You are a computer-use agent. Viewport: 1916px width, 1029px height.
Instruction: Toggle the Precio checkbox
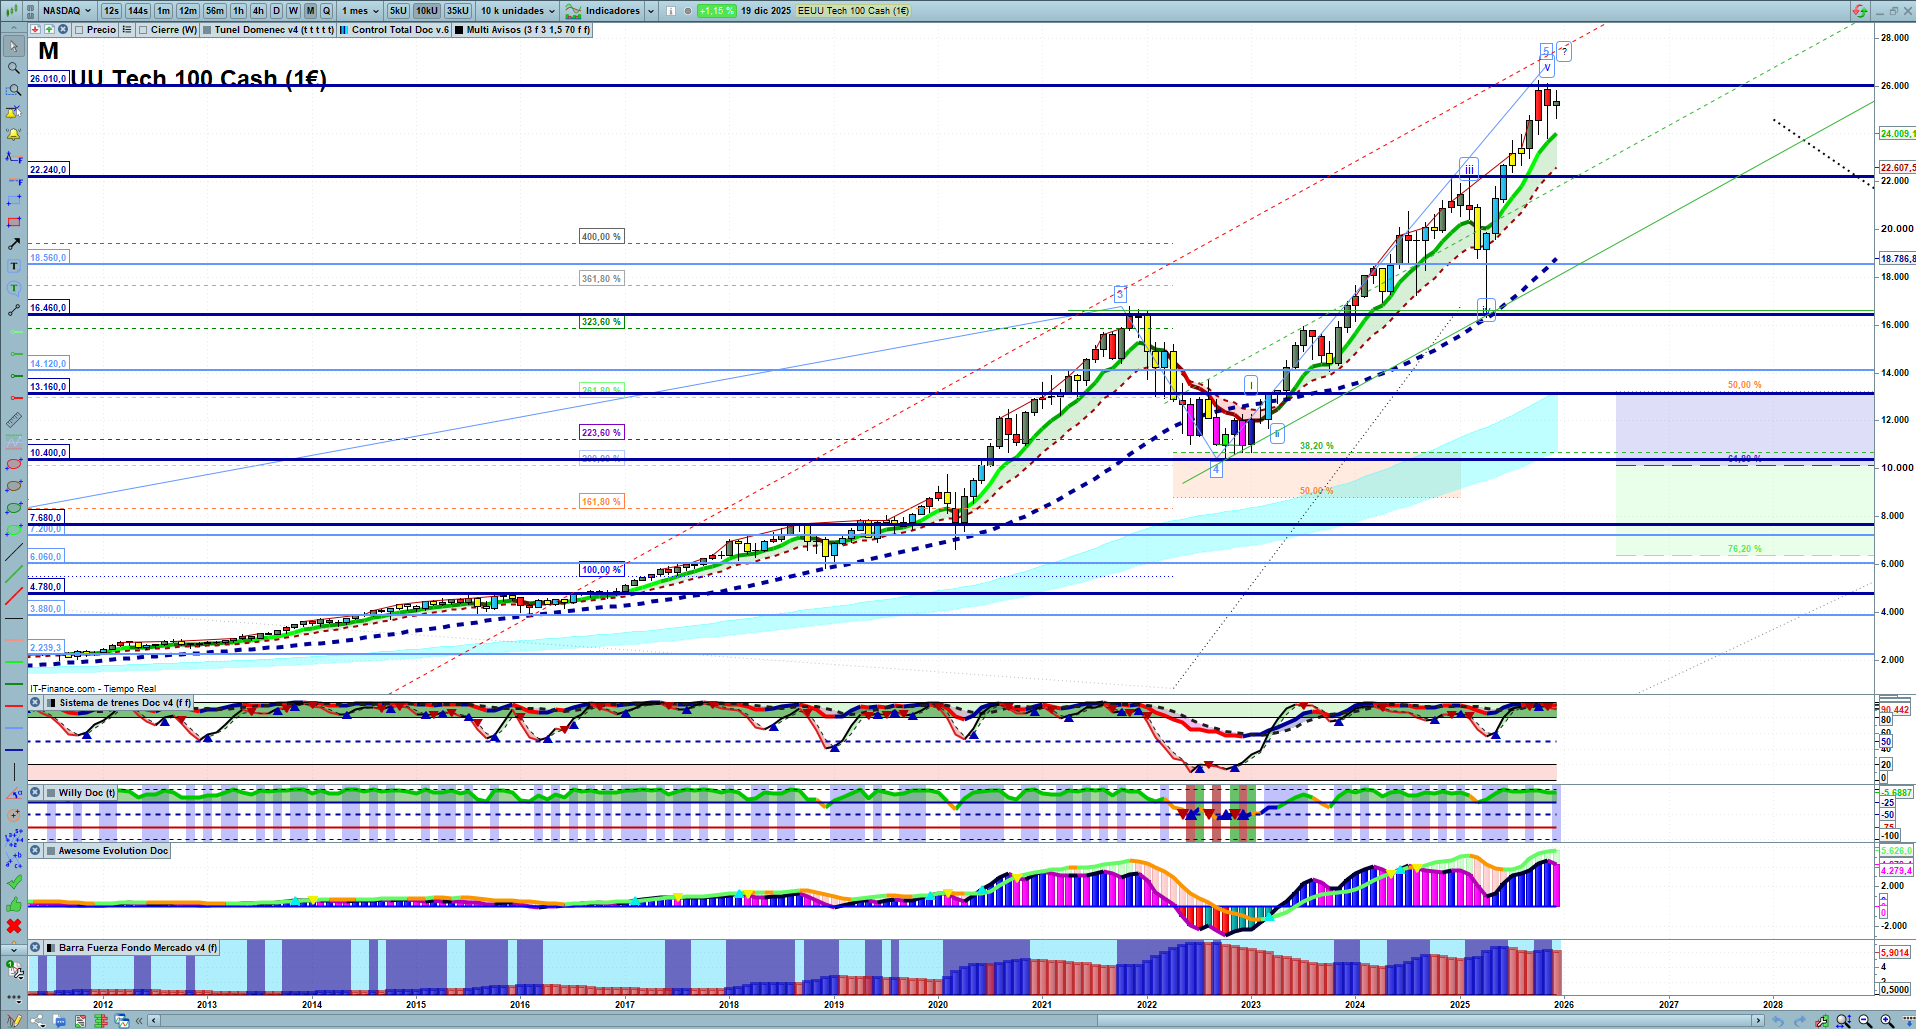[79, 30]
